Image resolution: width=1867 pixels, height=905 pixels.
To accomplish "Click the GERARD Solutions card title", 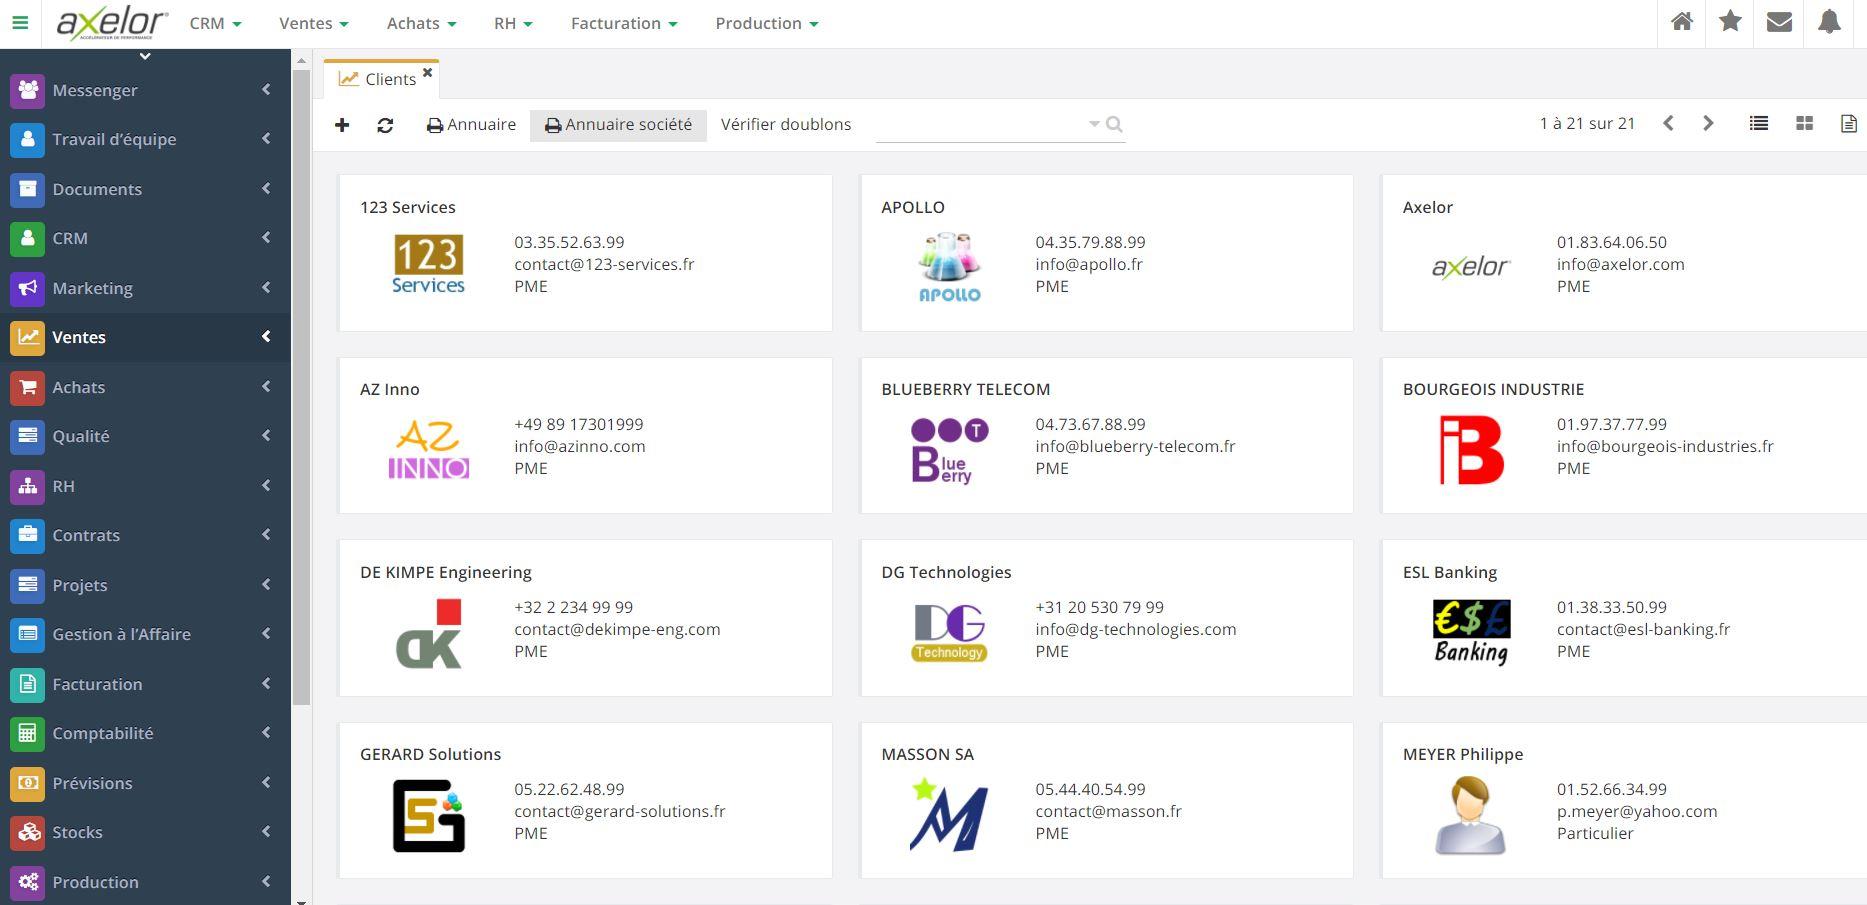I will pyautogui.click(x=430, y=754).
